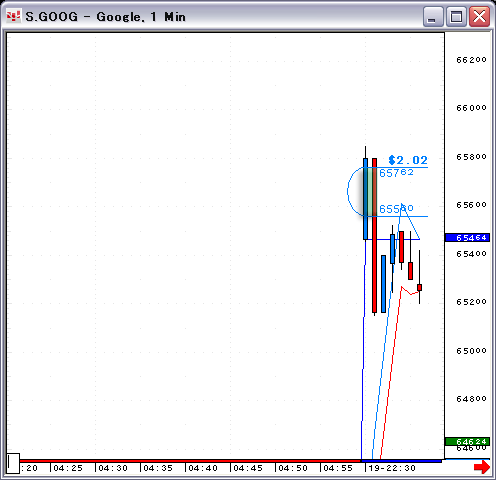Click the 04:40 time axis label

(203, 468)
